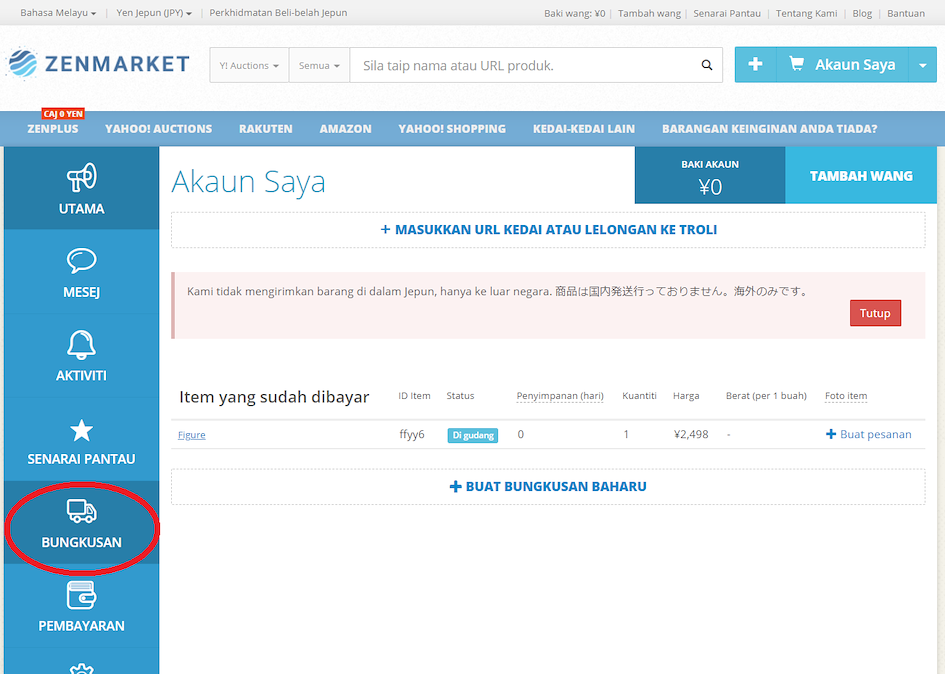The height and width of the screenshot is (674, 945).
Task: Click Item yang sudah dibayar heading
Action: (274, 397)
